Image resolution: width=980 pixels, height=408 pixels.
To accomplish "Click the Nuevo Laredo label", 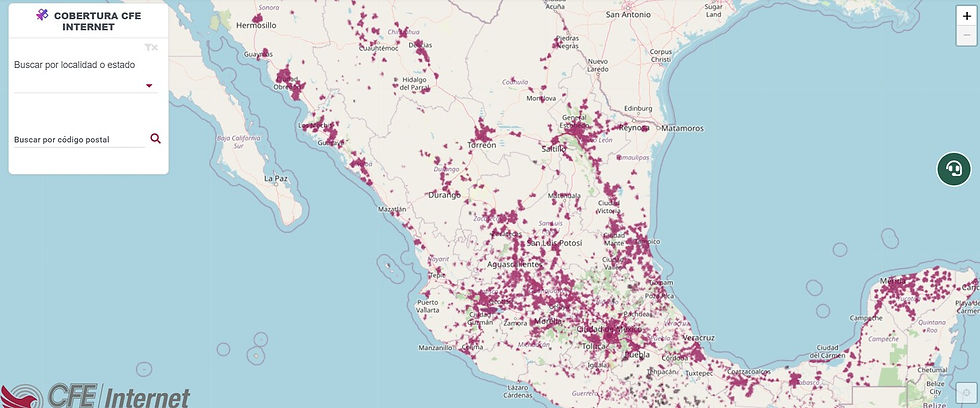I will coord(598,66).
